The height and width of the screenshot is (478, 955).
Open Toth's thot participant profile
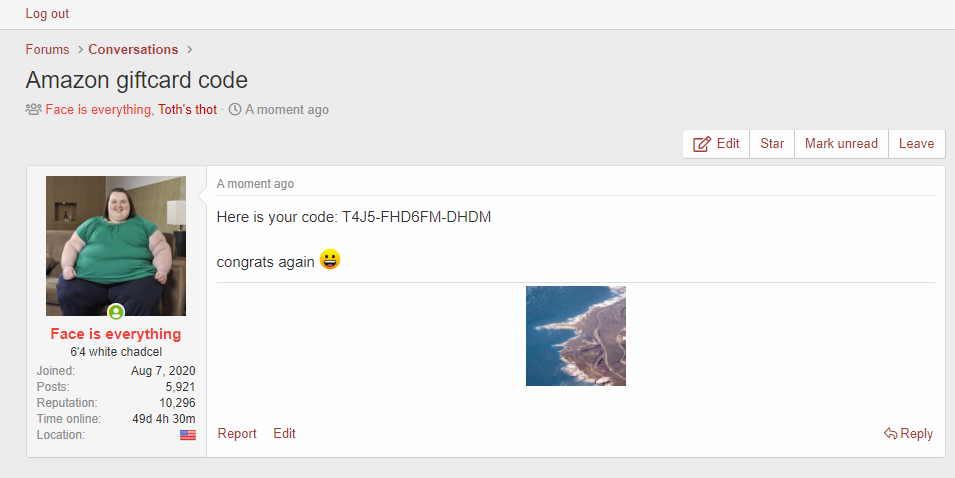188,110
